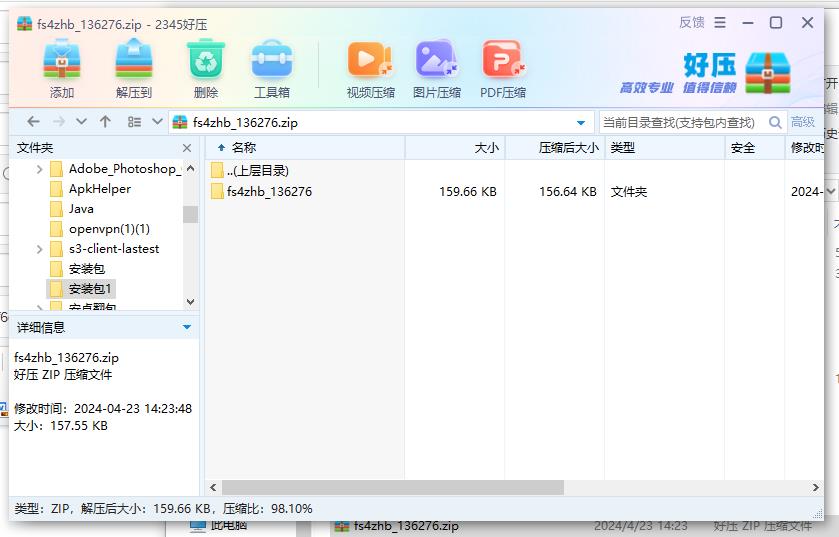Open the hamburger main menu

(720, 22)
